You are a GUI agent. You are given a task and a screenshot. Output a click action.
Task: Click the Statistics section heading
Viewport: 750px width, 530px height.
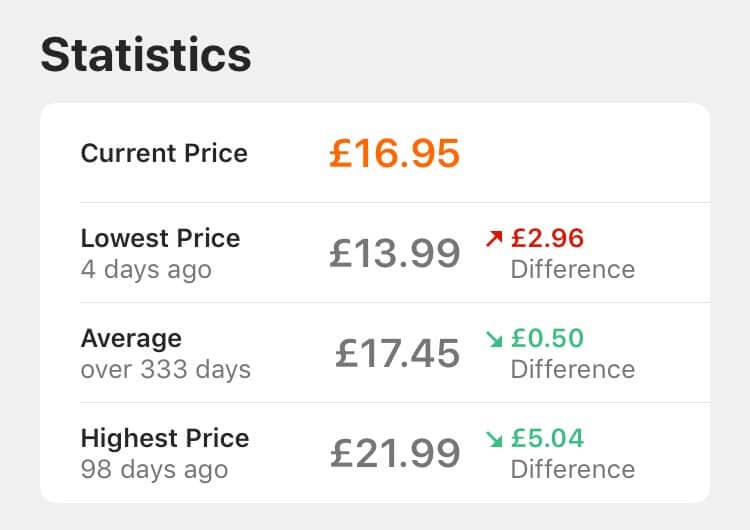click(x=146, y=55)
